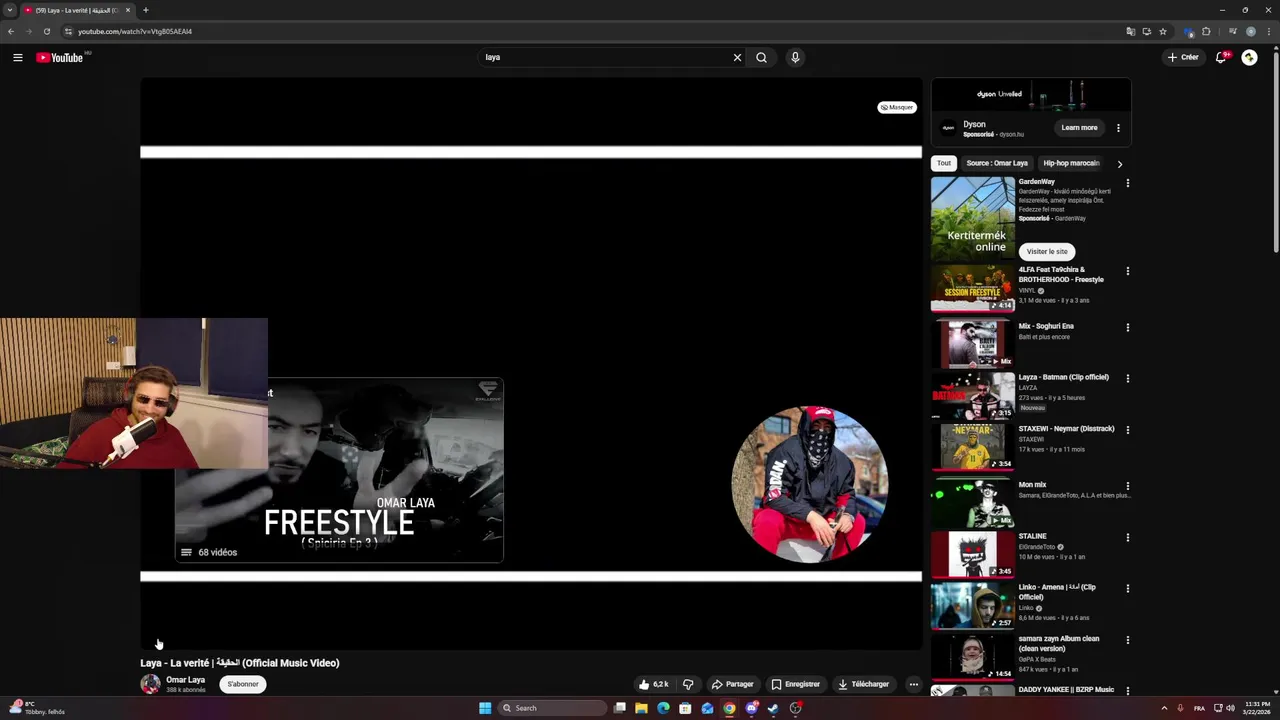Open File Explorer from the taskbar

pos(641,708)
